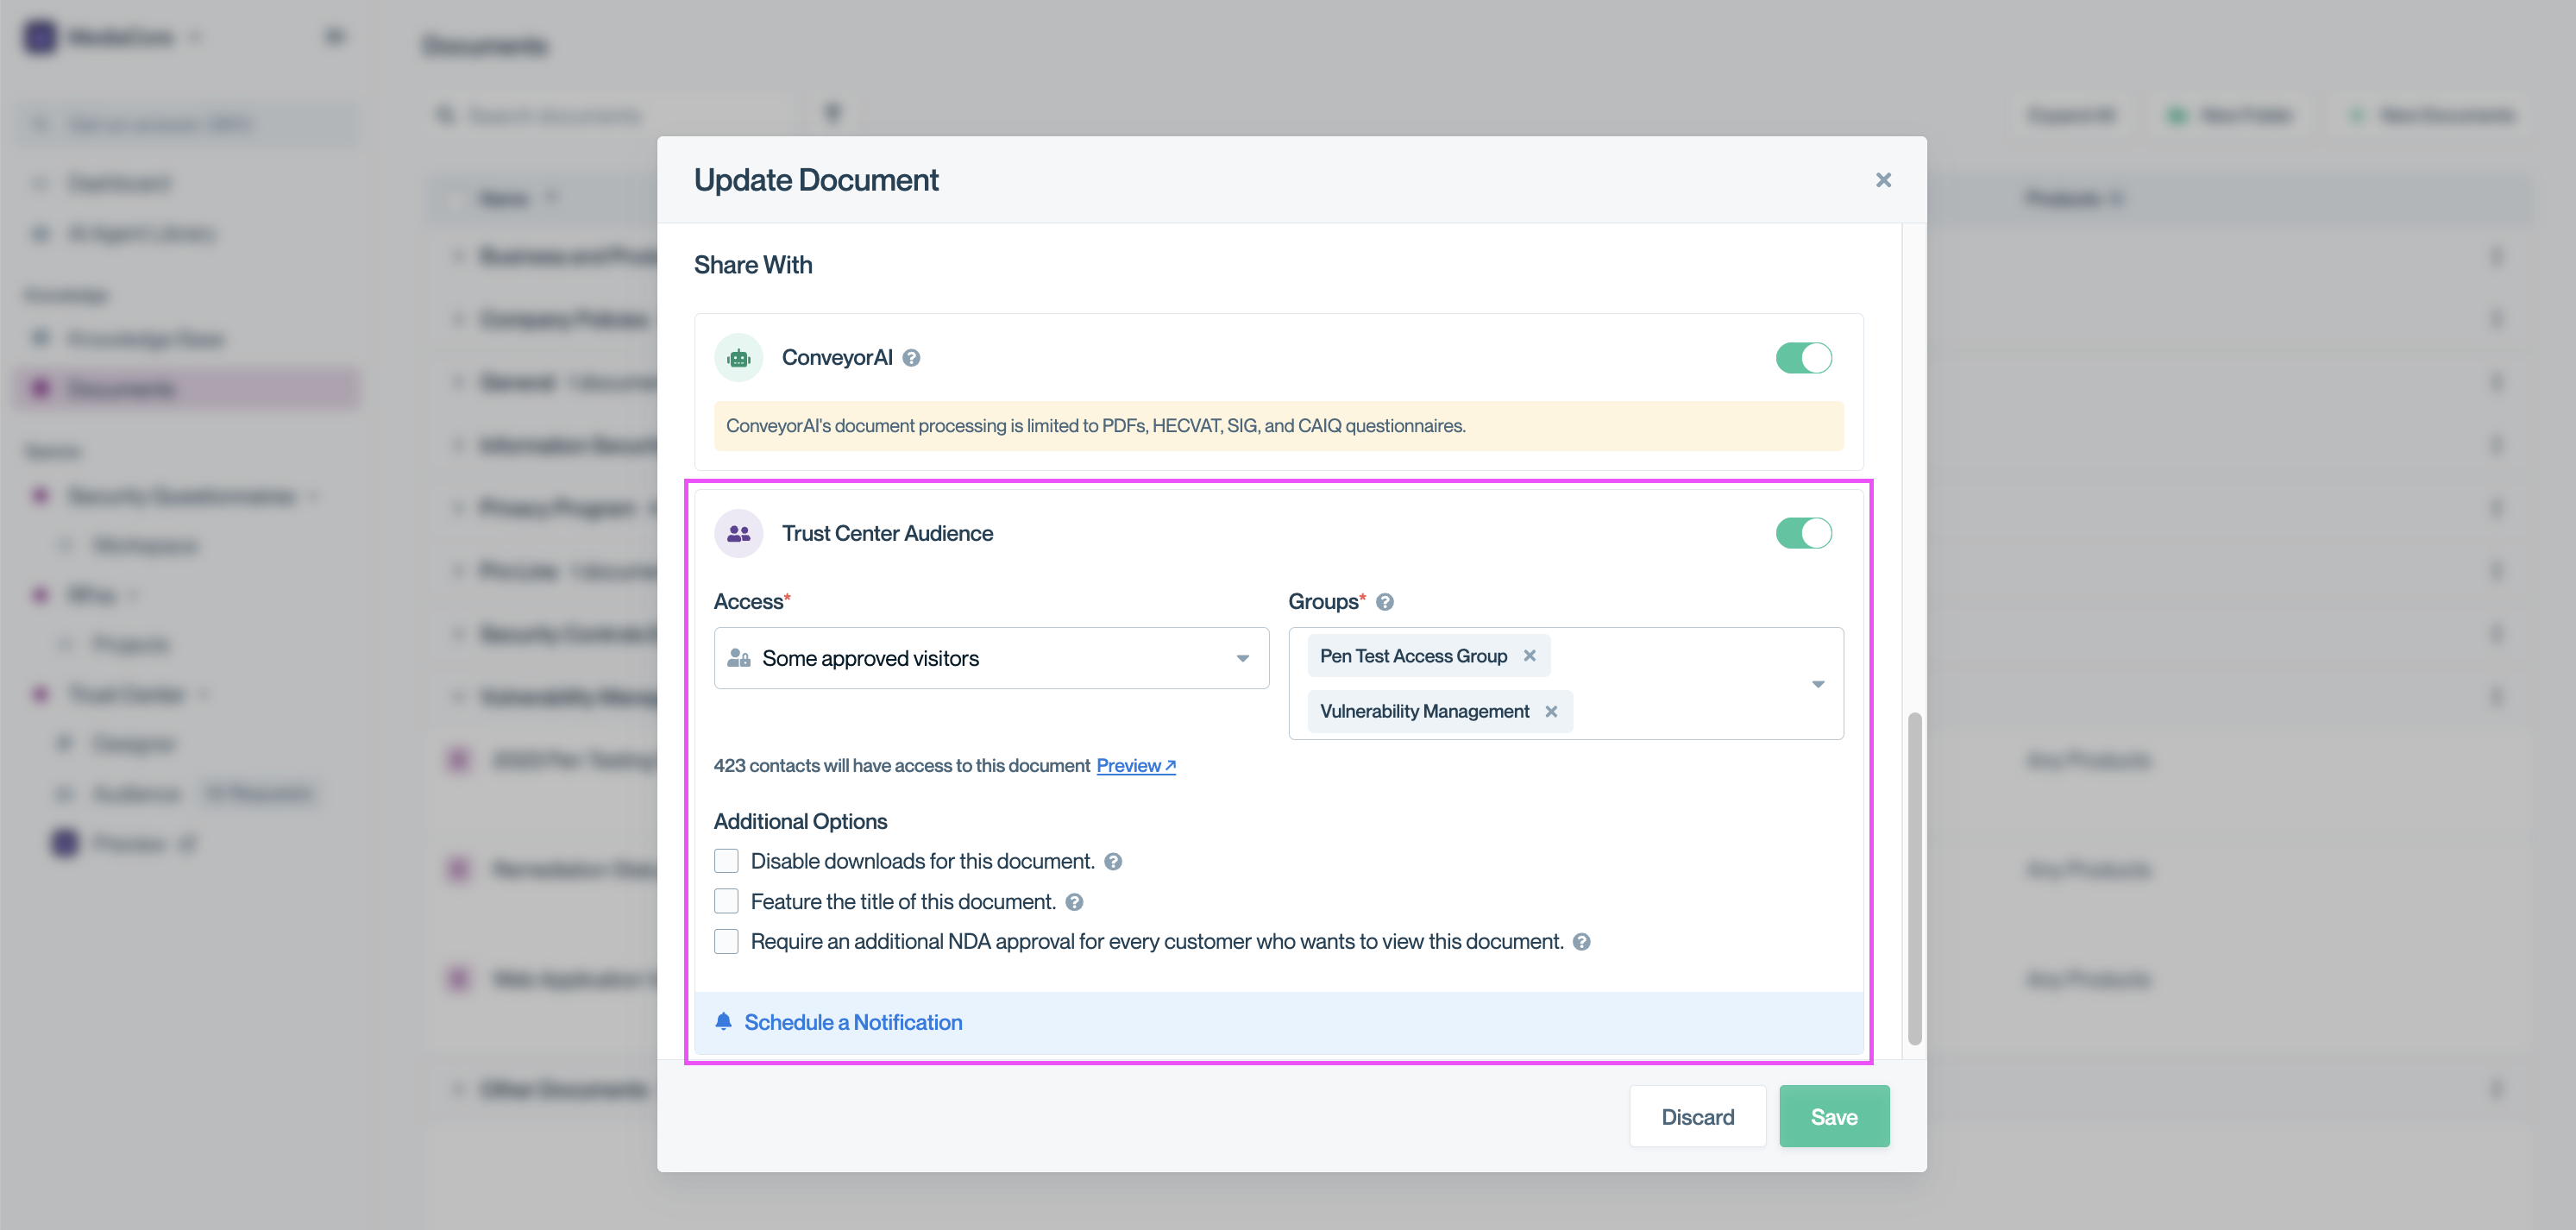Turn off the Trust Center Audience toggle

1803,534
